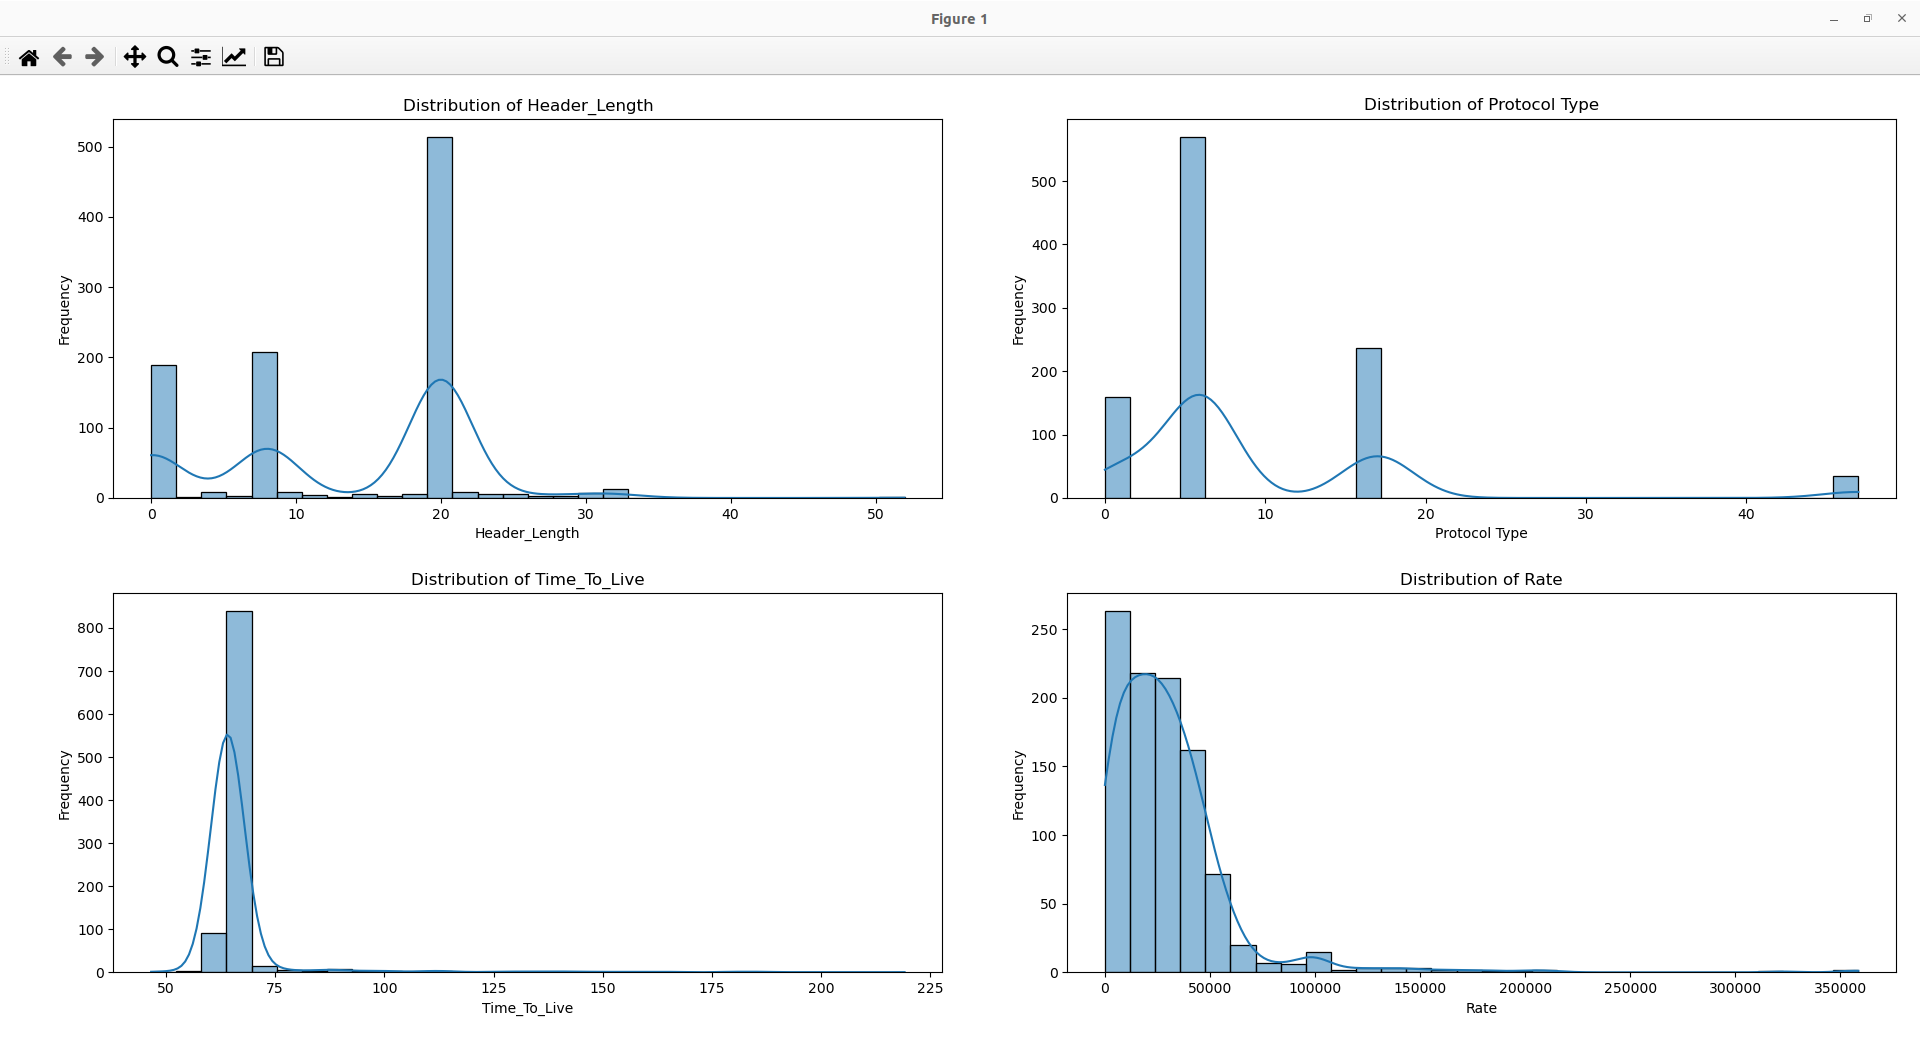Minimize the Figure 1 window

click(1834, 19)
